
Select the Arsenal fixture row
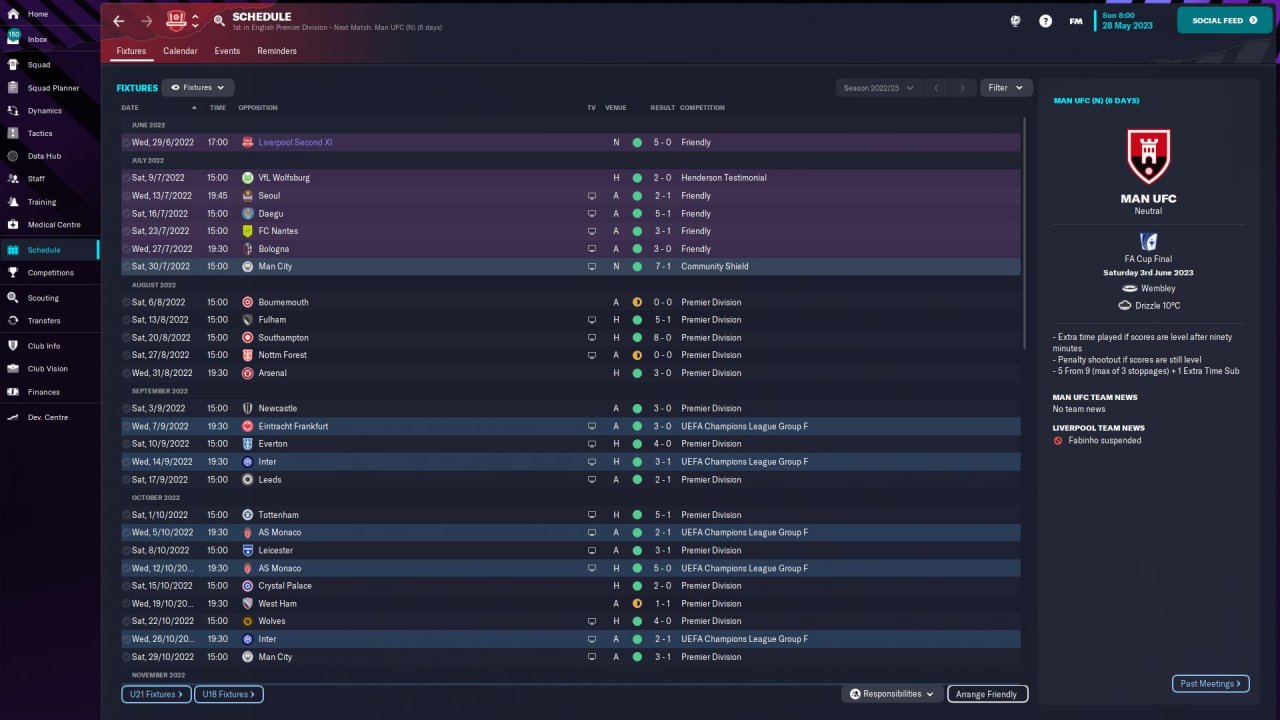pyautogui.click(x=571, y=373)
